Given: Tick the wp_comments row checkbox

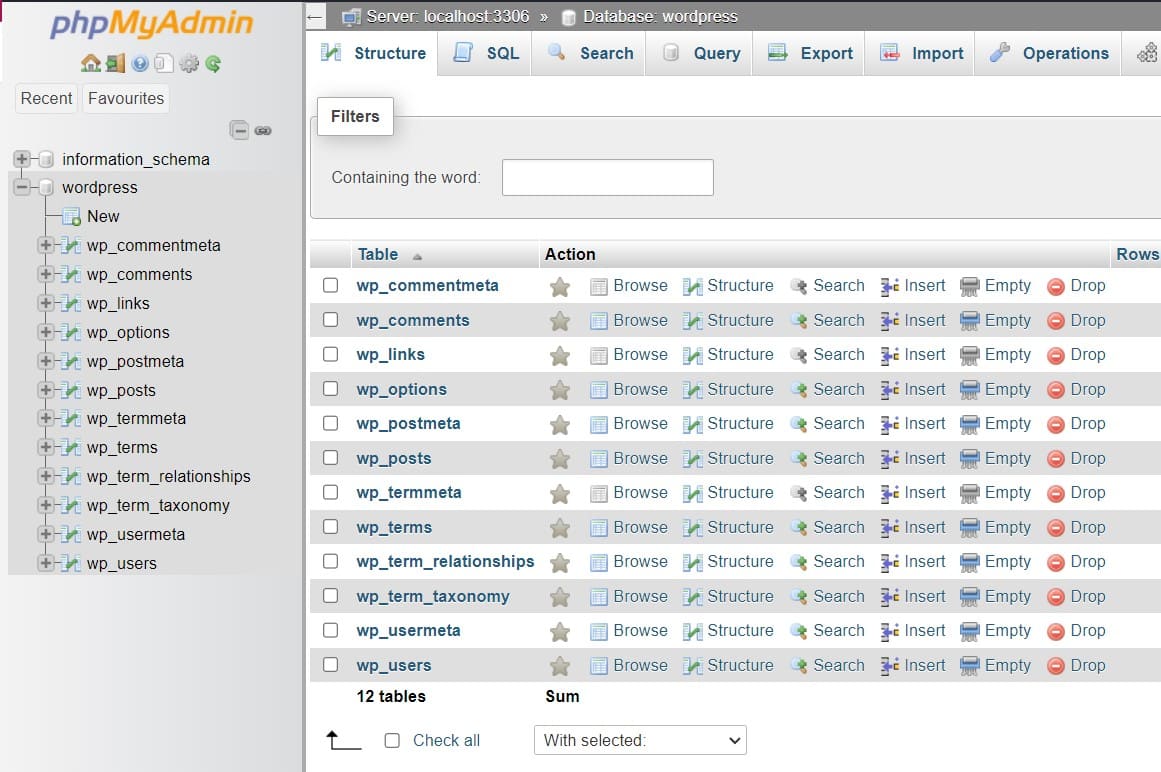Looking at the screenshot, I should click(331, 320).
